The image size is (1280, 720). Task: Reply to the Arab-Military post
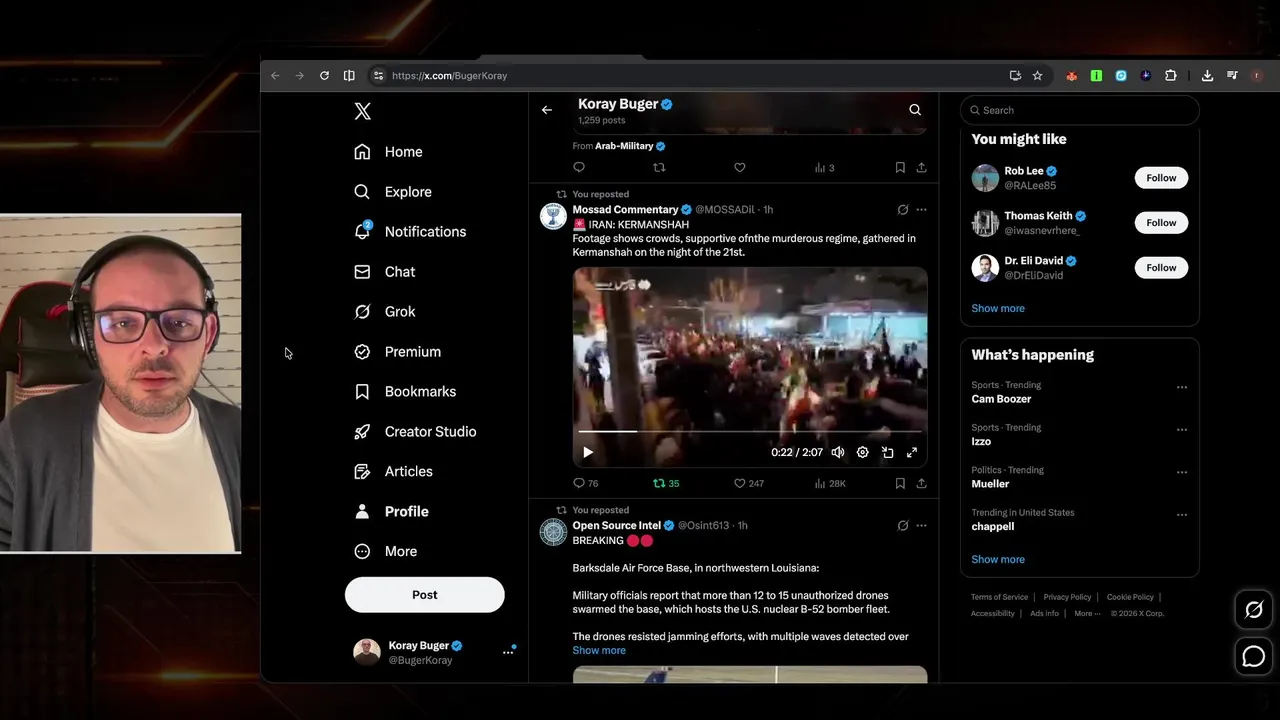579,168
